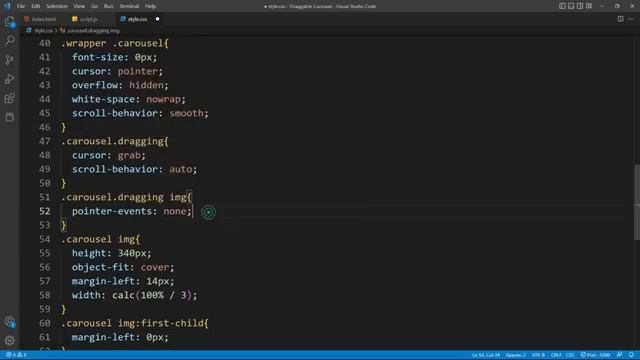Open the Extensions view

click(x=10, y=98)
